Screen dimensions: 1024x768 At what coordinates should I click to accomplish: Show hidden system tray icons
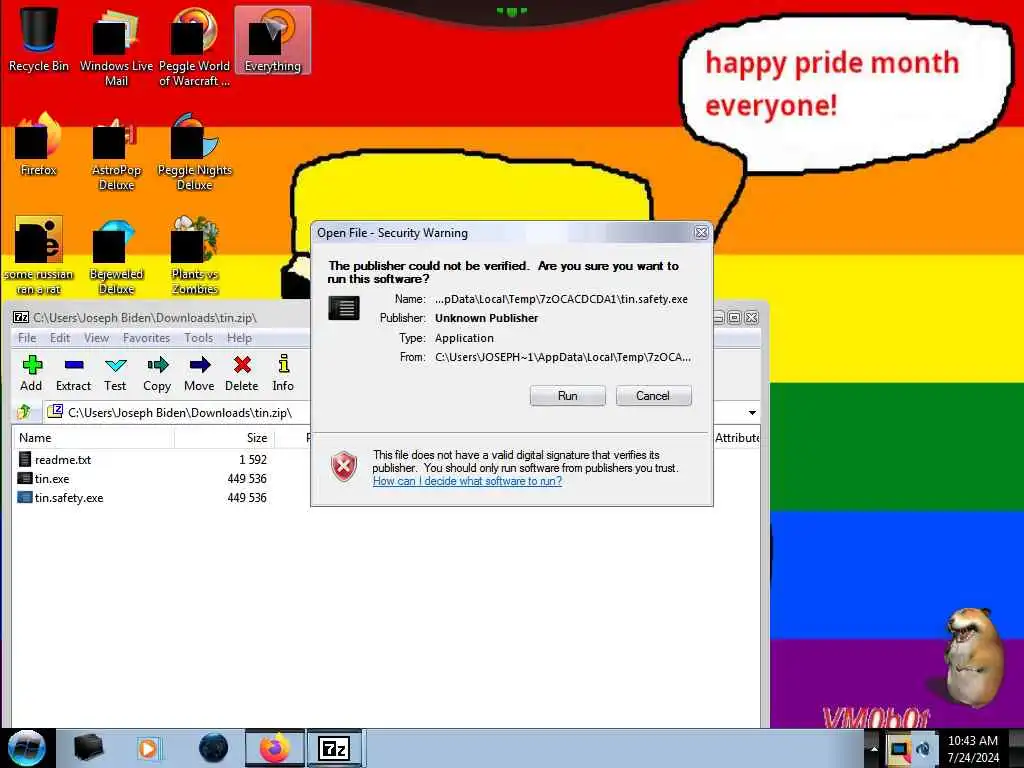tap(874, 748)
